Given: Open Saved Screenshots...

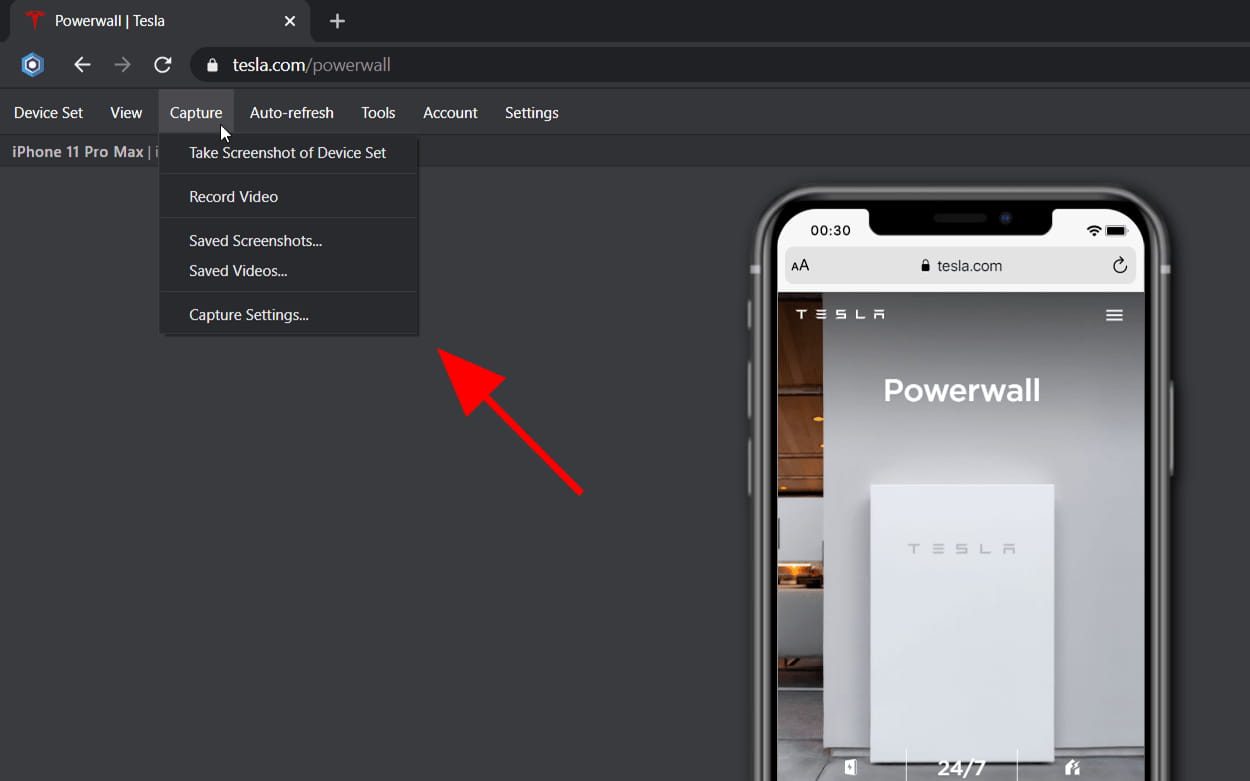Looking at the screenshot, I should click(x=288, y=241).
